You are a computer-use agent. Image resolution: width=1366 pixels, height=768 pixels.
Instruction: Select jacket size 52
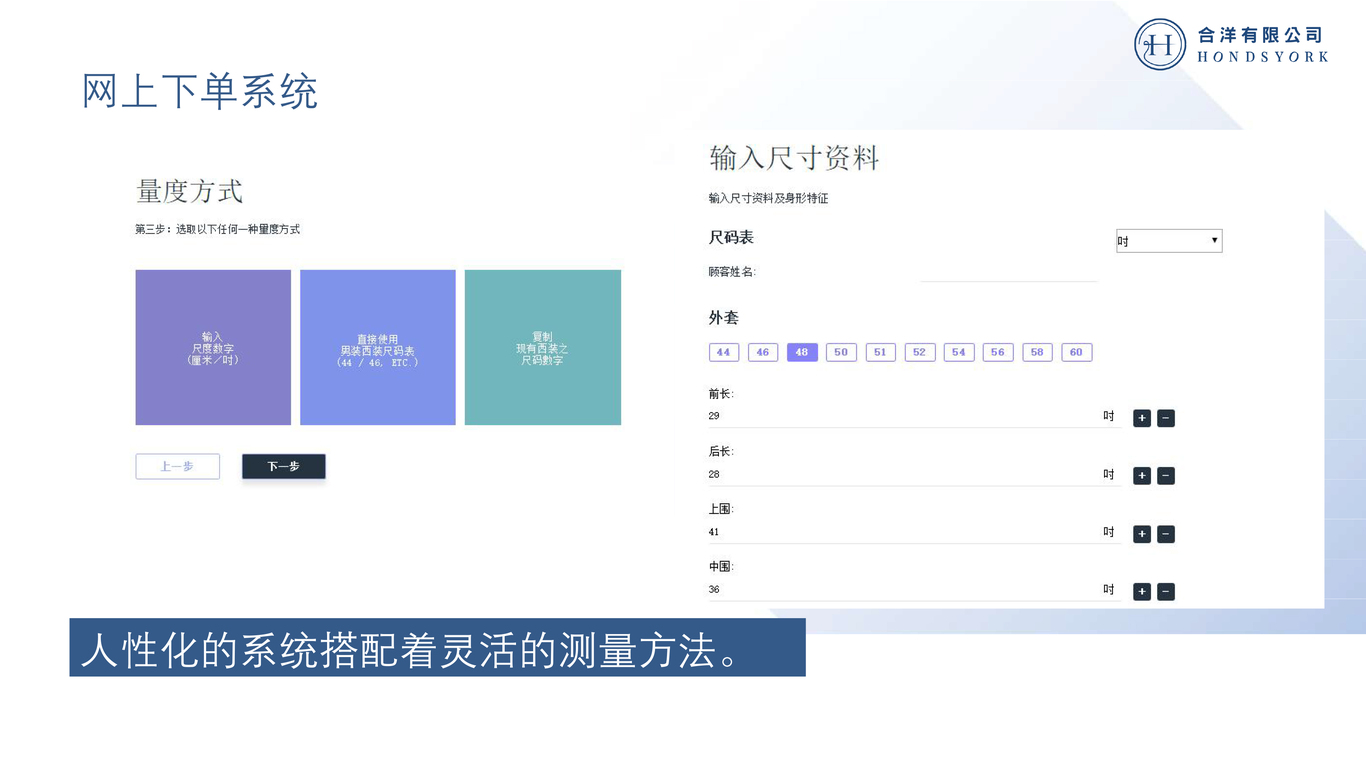(919, 352)
